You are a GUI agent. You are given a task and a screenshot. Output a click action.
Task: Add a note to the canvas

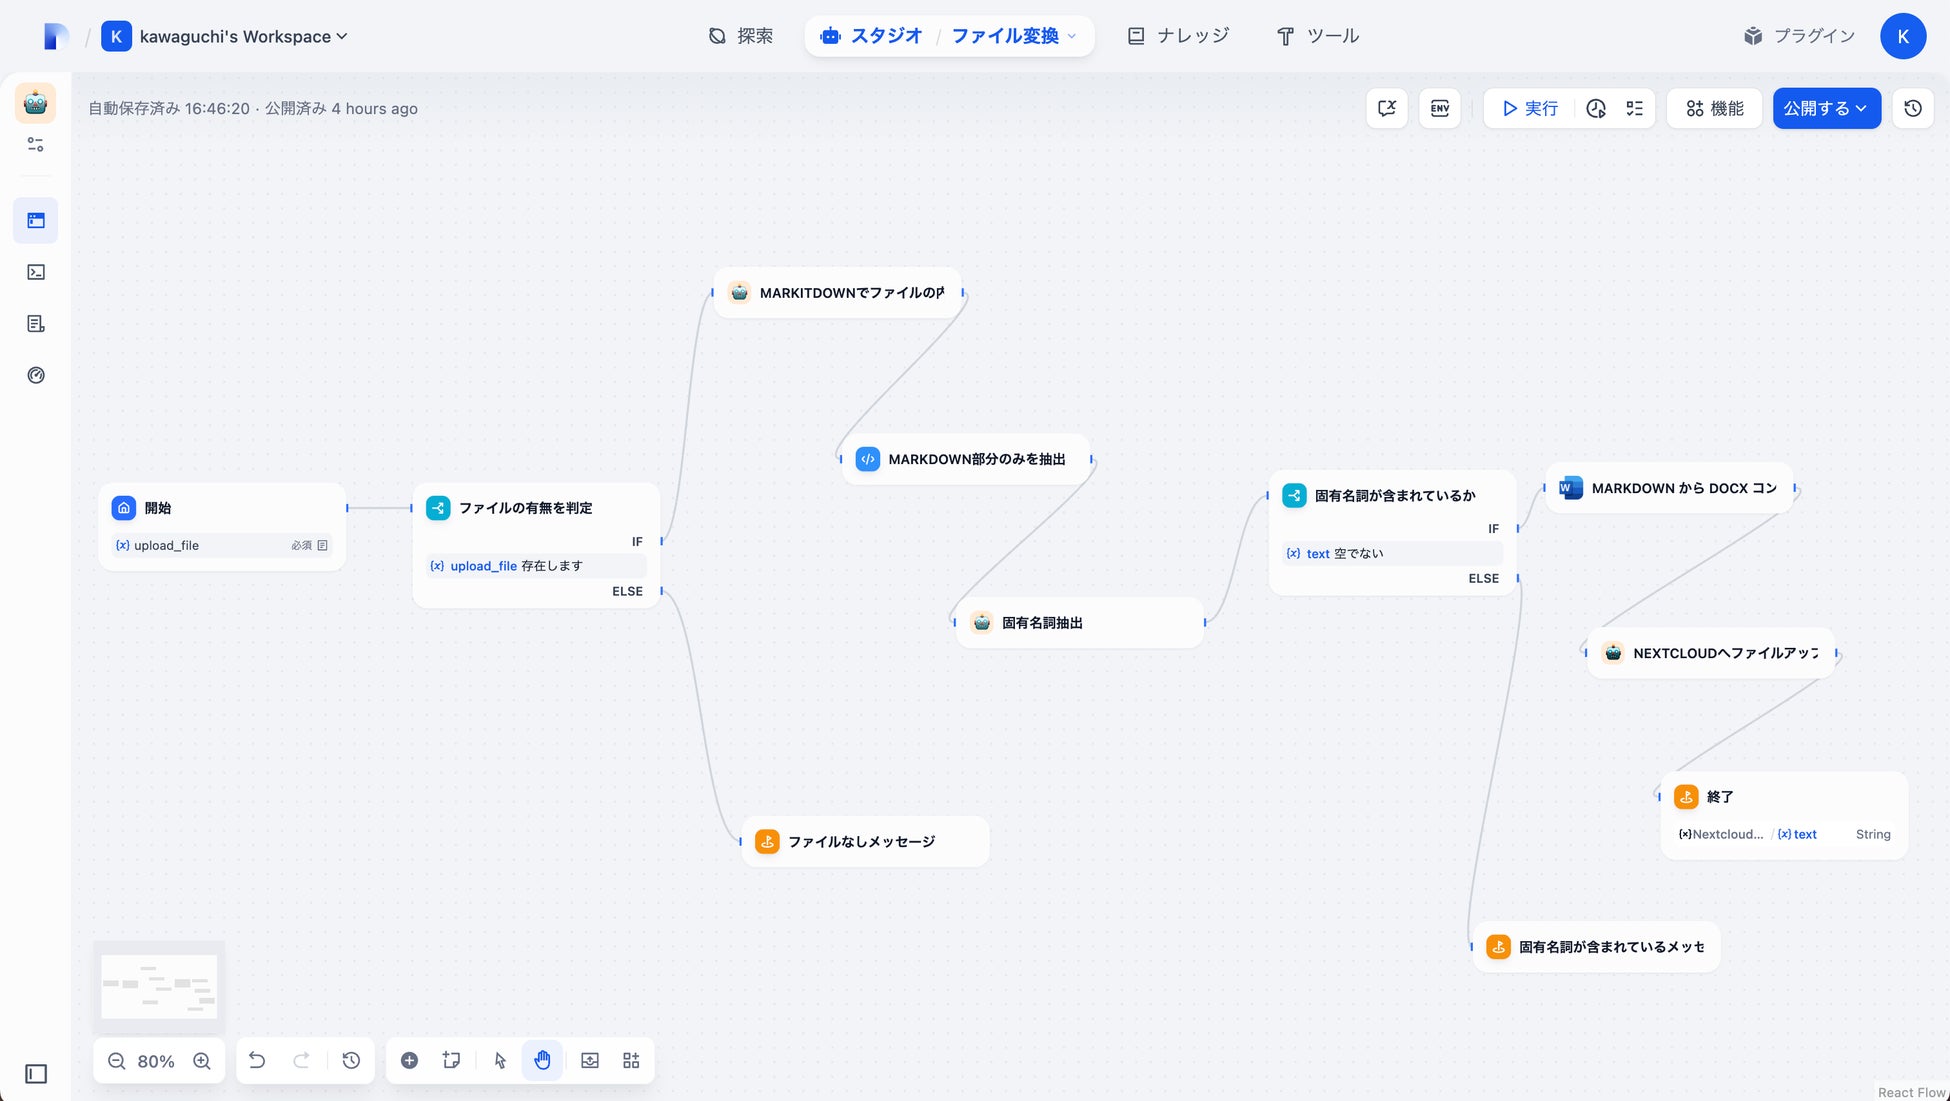[x=452, y=1060]
